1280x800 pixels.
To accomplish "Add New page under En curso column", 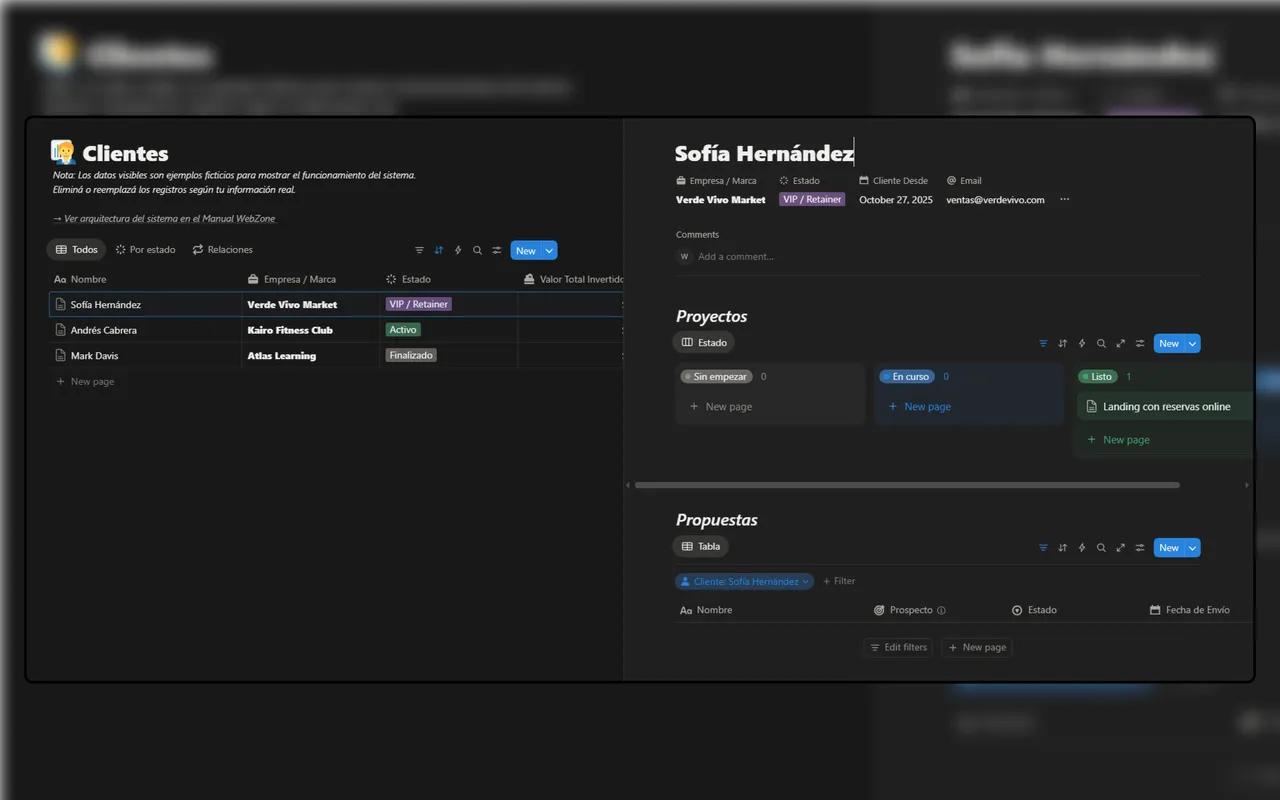I will (920, 407).
